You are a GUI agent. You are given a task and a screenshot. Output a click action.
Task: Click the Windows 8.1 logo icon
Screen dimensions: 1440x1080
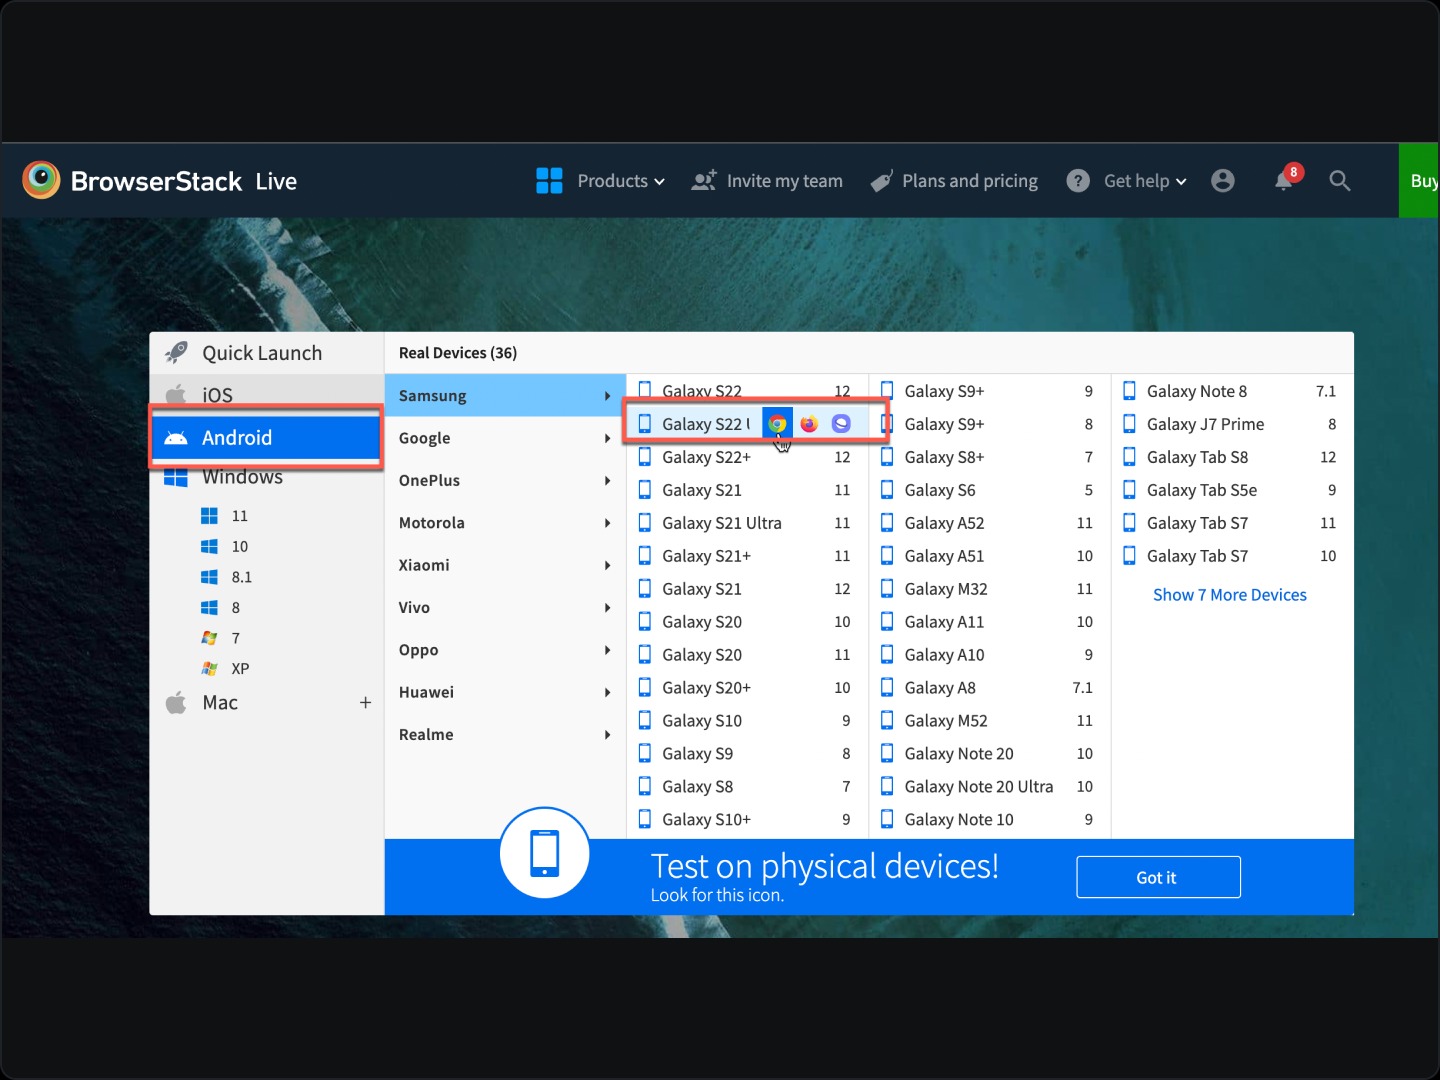coord(209,577)
